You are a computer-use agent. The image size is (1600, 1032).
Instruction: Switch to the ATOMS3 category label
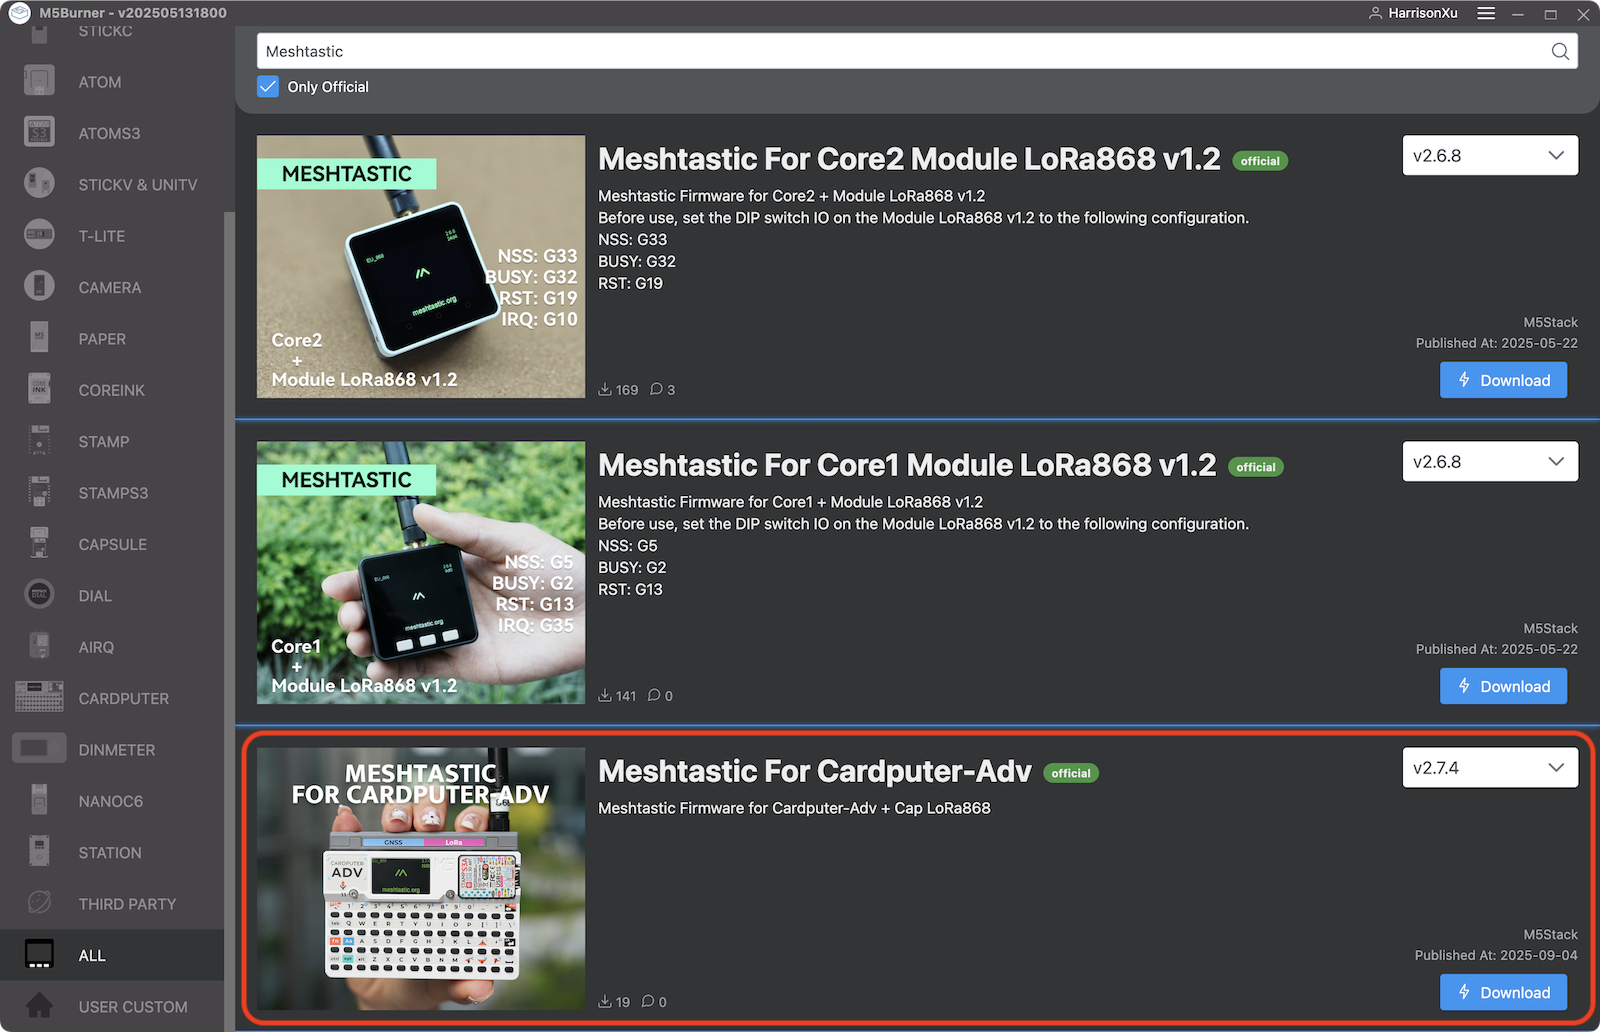(x=109, y=133)
